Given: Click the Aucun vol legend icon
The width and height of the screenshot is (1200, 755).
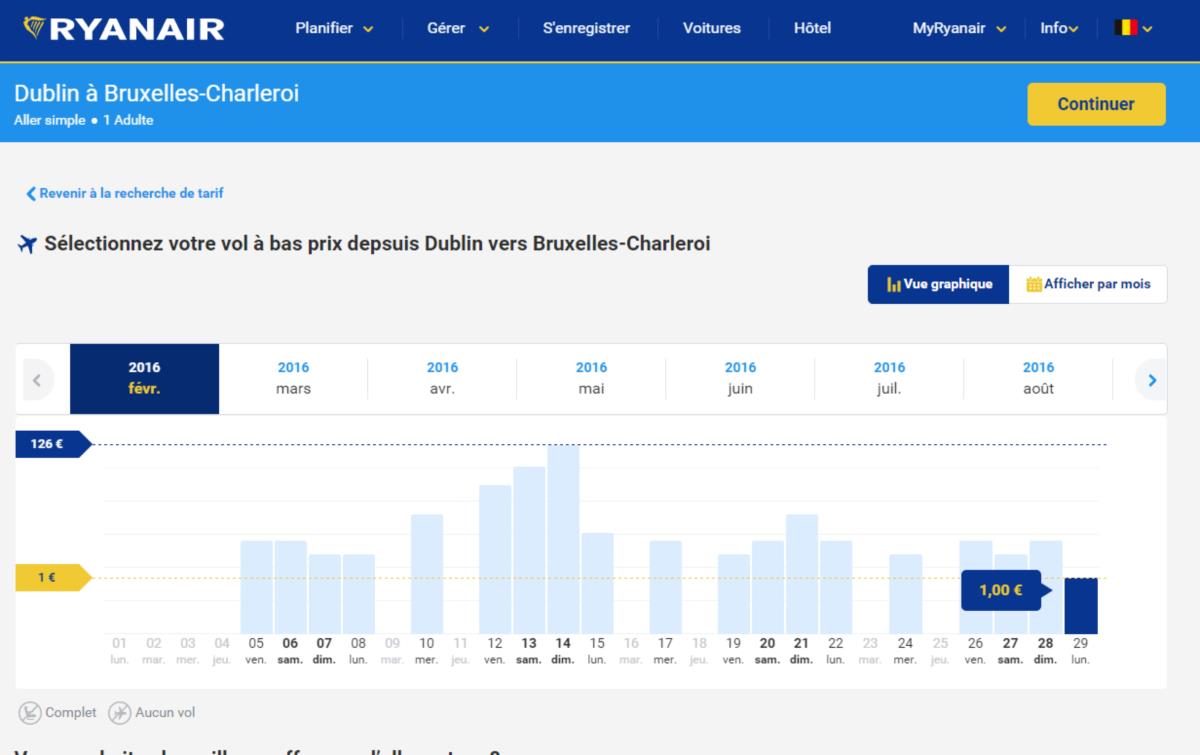Looking at the screenshot, I should pos(119,713).
